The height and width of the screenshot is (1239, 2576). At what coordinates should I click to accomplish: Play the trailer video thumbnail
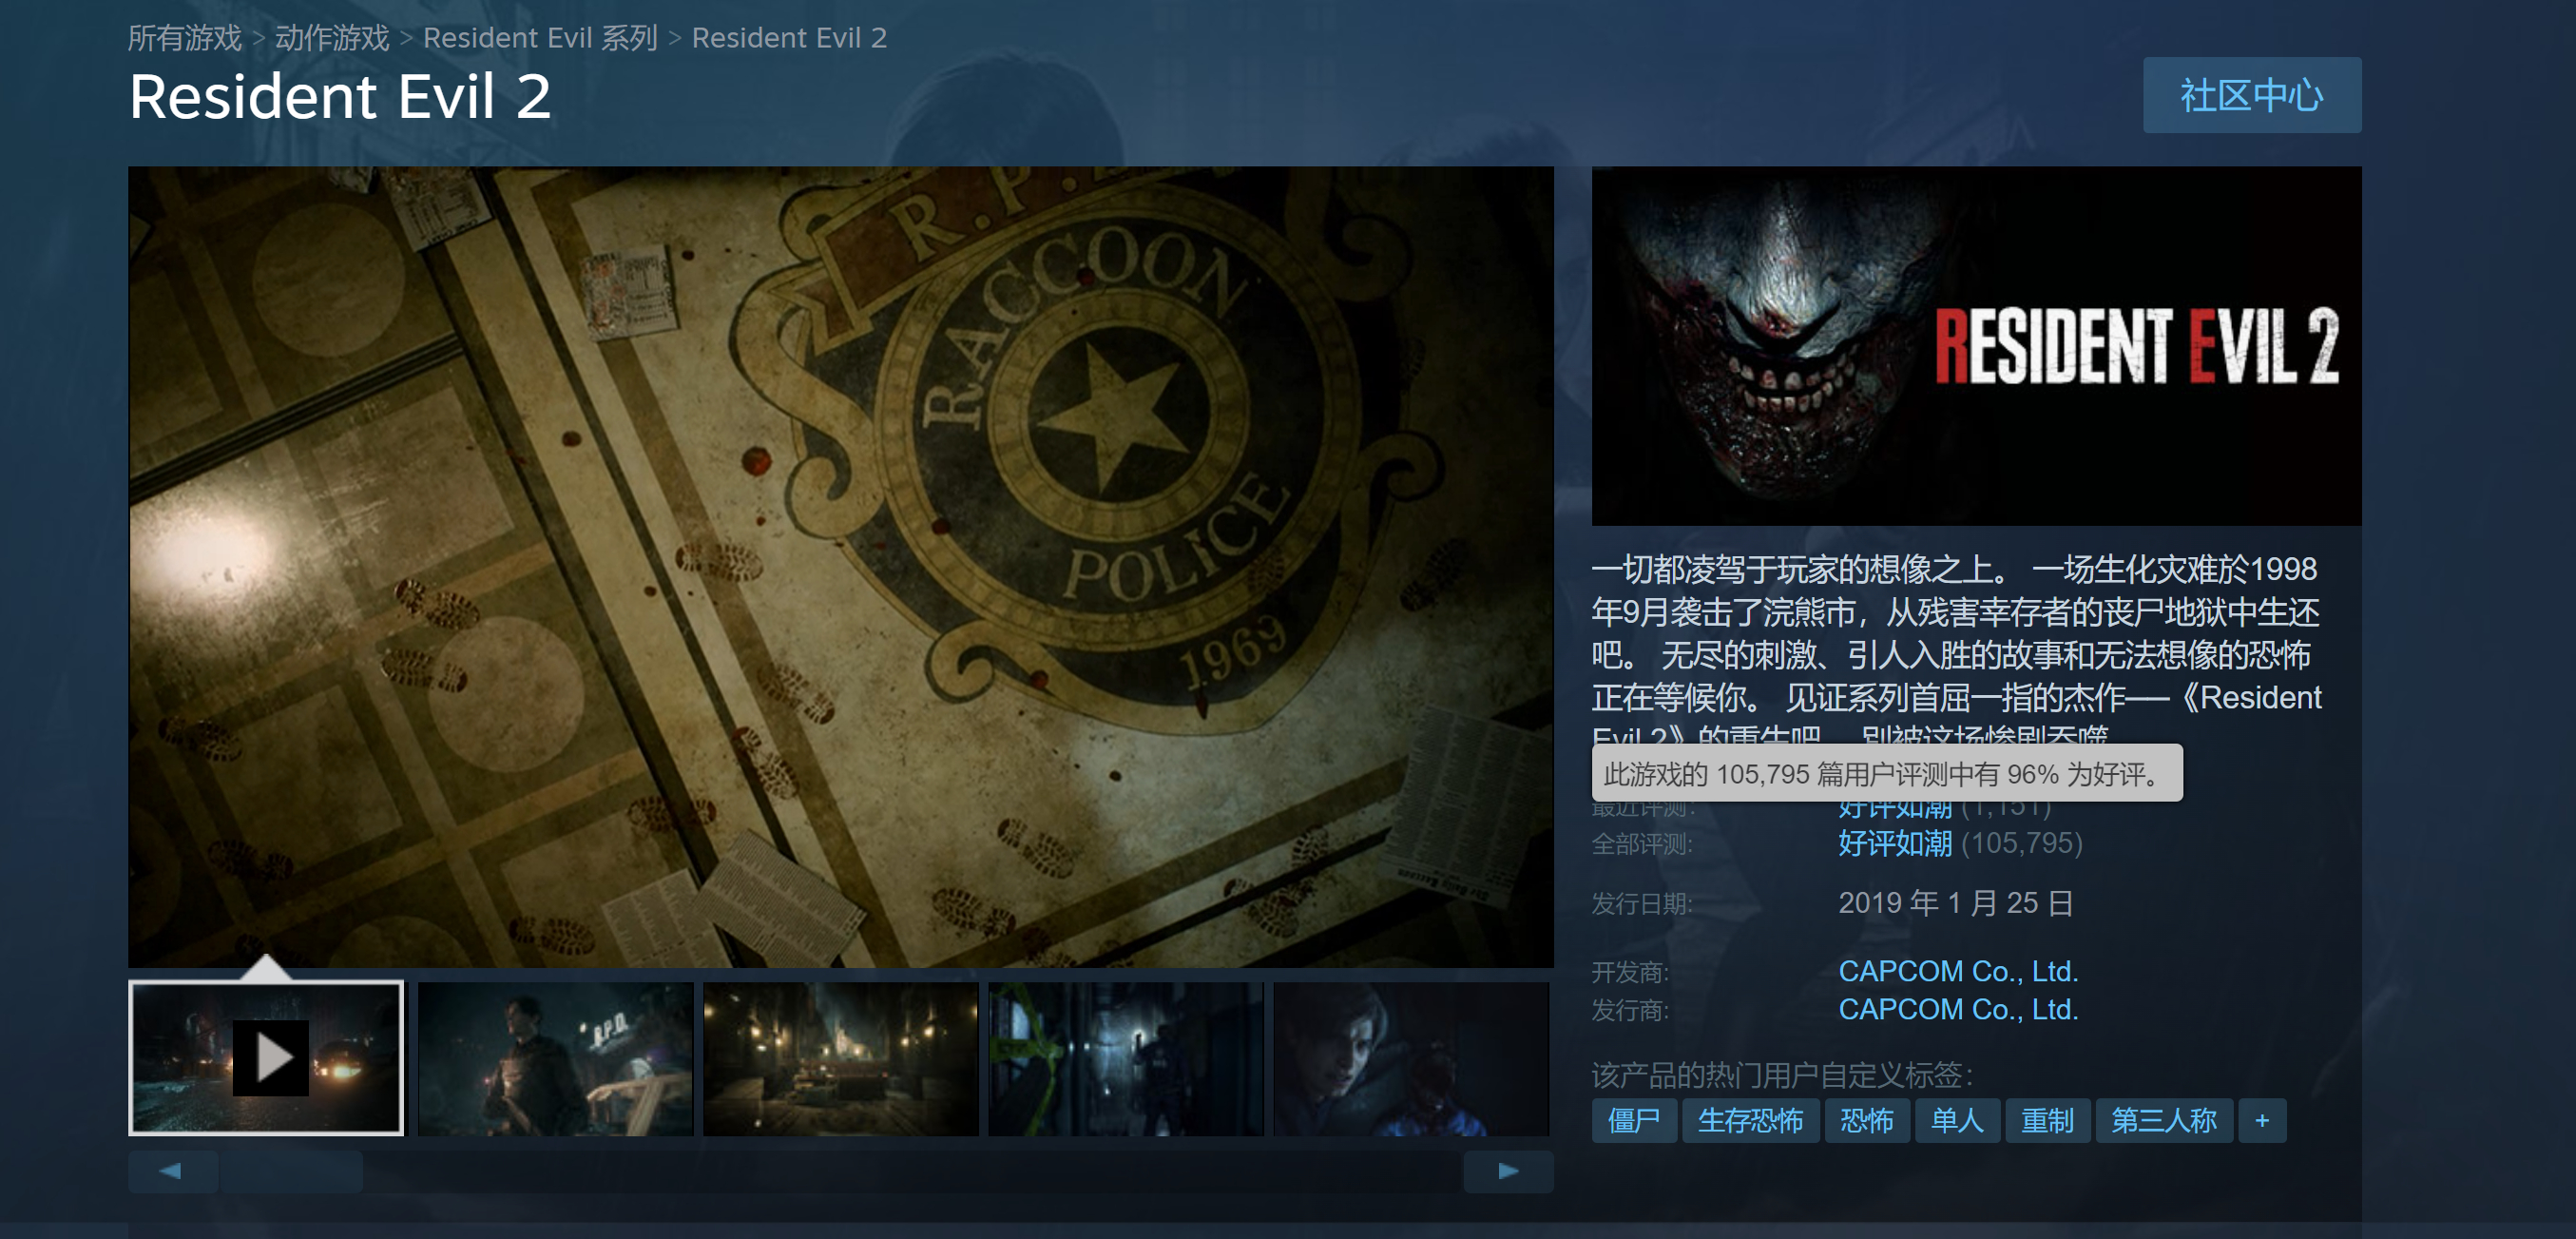click(266, 1057)
